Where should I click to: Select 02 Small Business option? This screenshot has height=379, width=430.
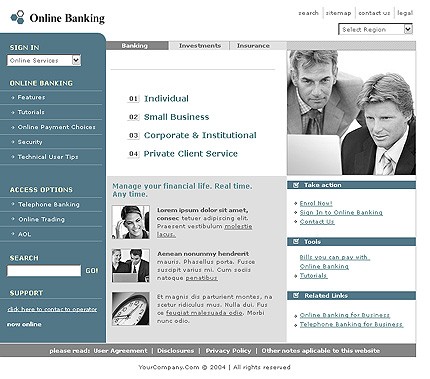tap(169, 117)
